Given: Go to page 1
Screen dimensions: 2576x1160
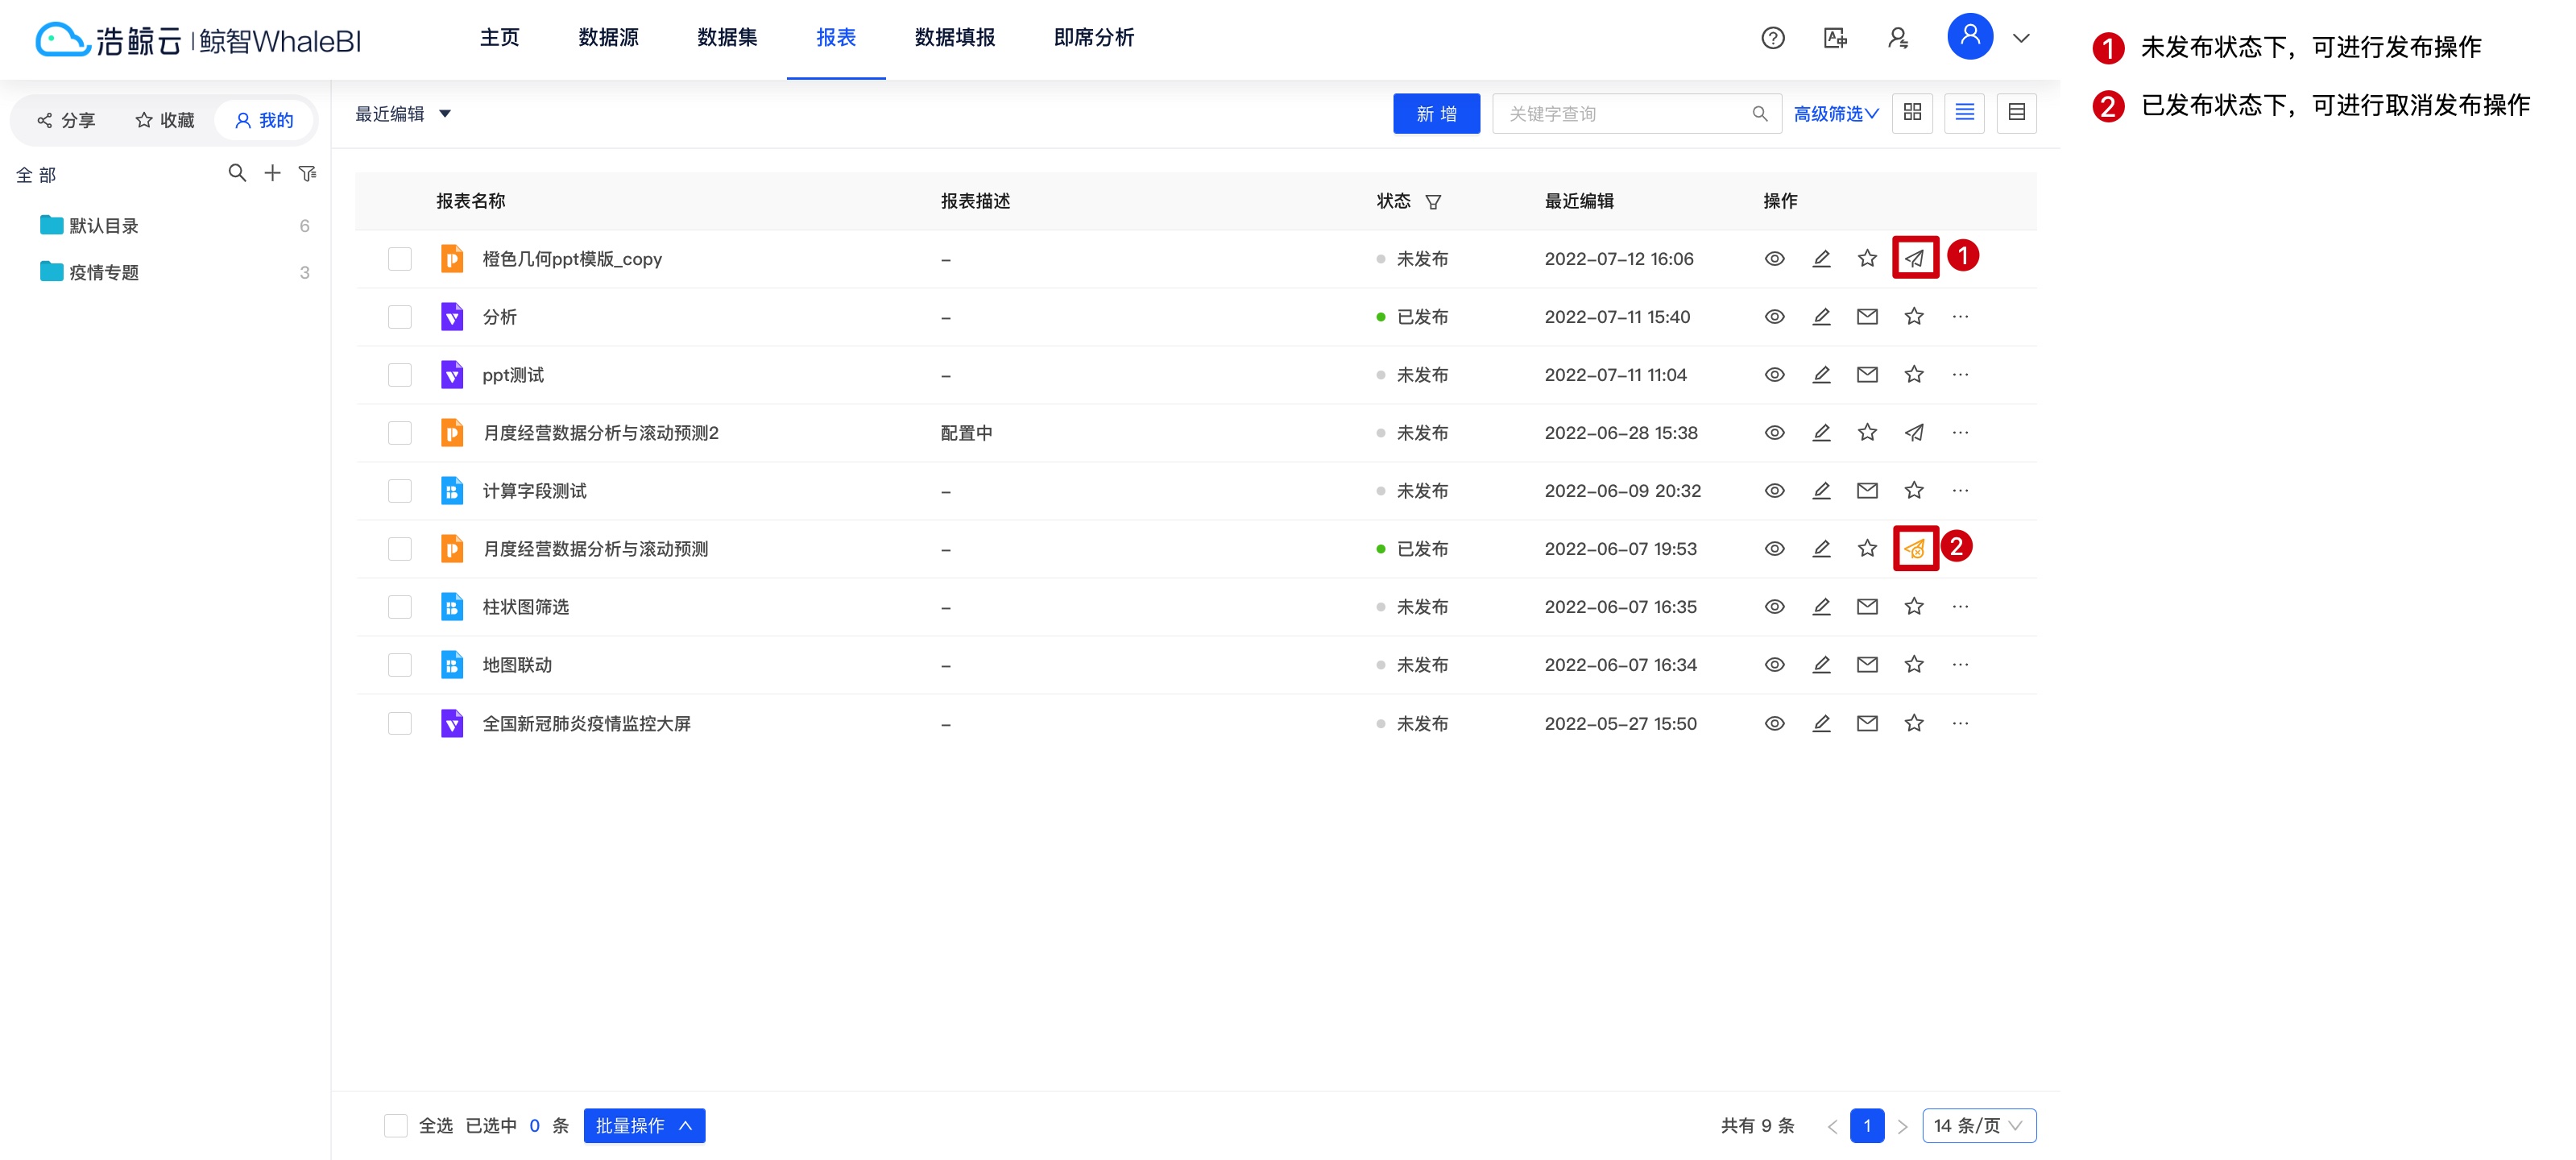Looking at the screenshot, I should tap(1866, 1126).
